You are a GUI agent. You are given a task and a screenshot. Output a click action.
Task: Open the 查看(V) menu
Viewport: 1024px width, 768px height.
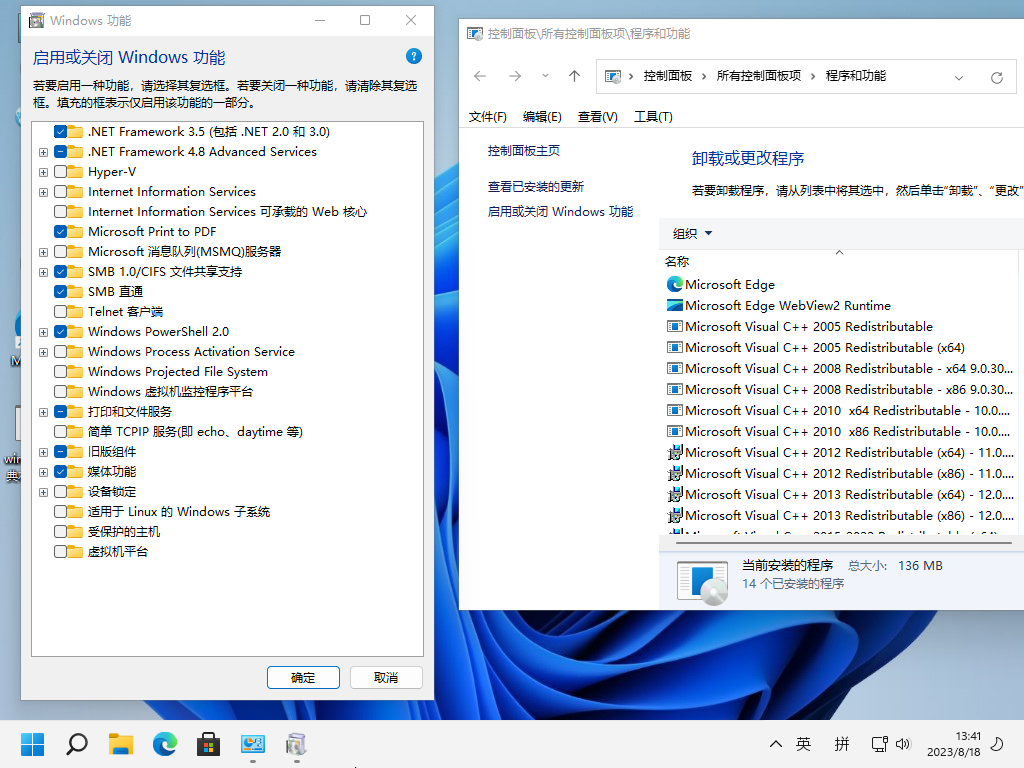(598, 117)
